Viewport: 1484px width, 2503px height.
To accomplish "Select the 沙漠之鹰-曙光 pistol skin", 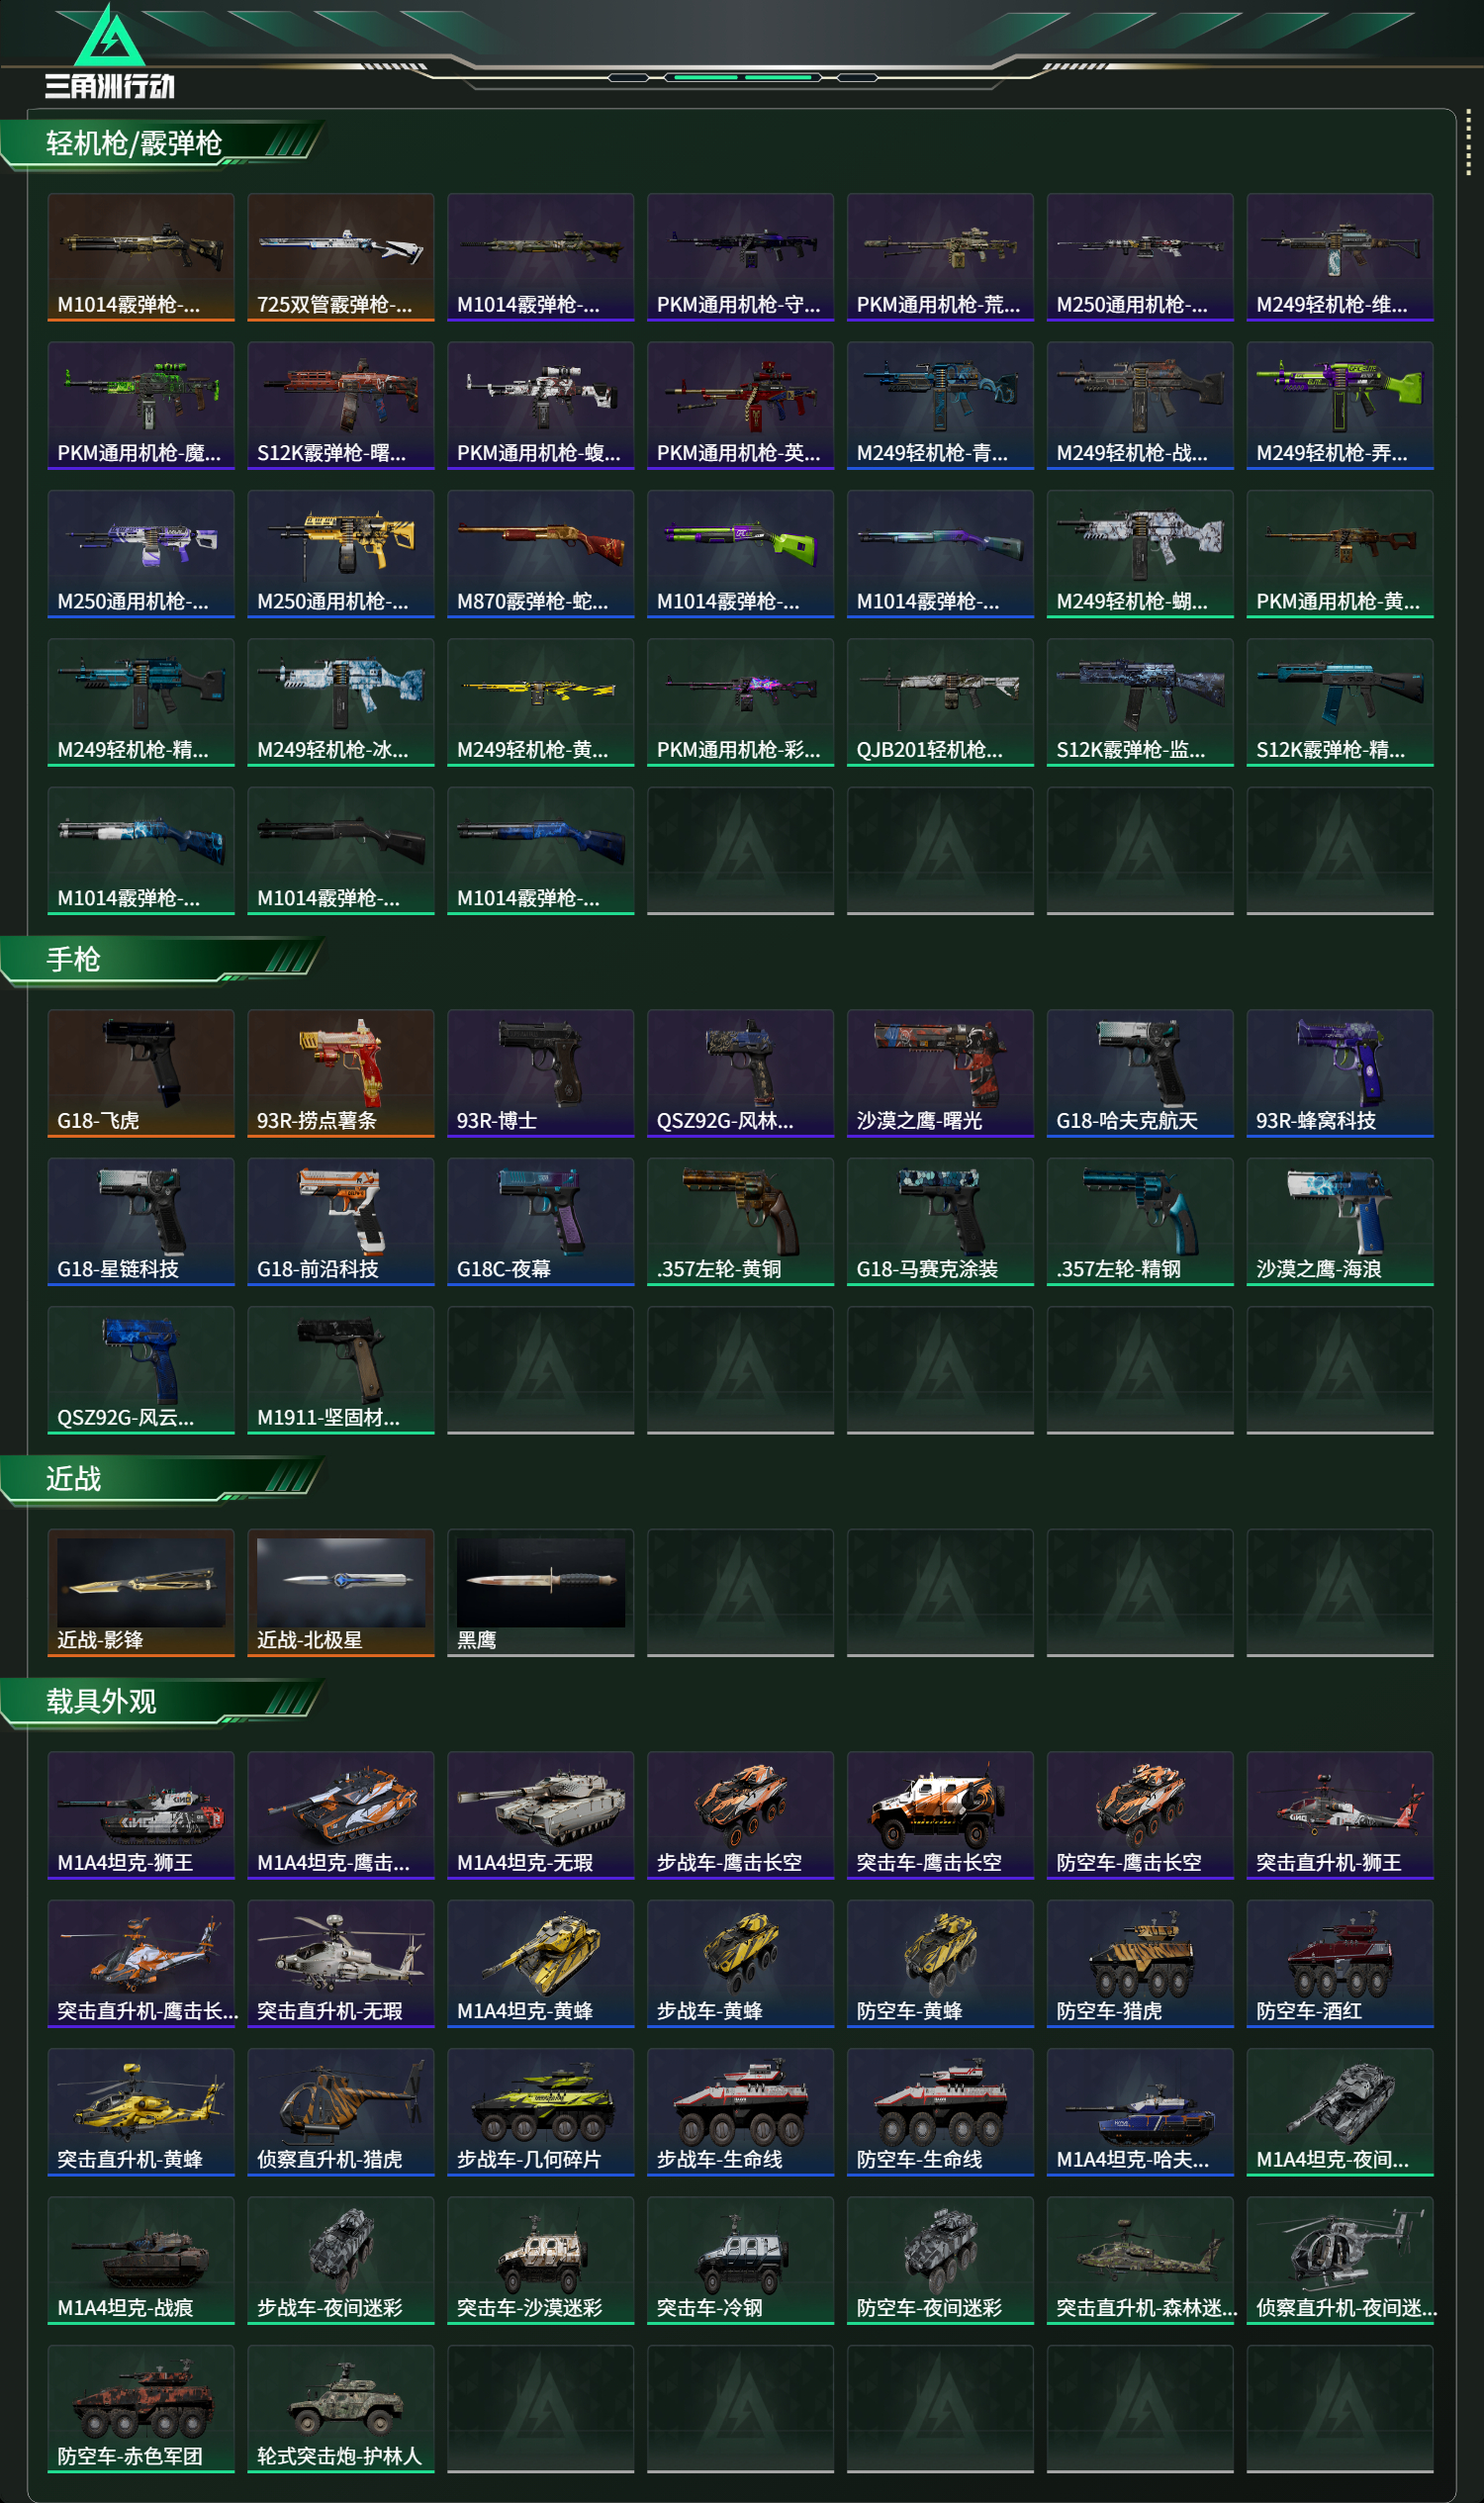I will 940,1073.
